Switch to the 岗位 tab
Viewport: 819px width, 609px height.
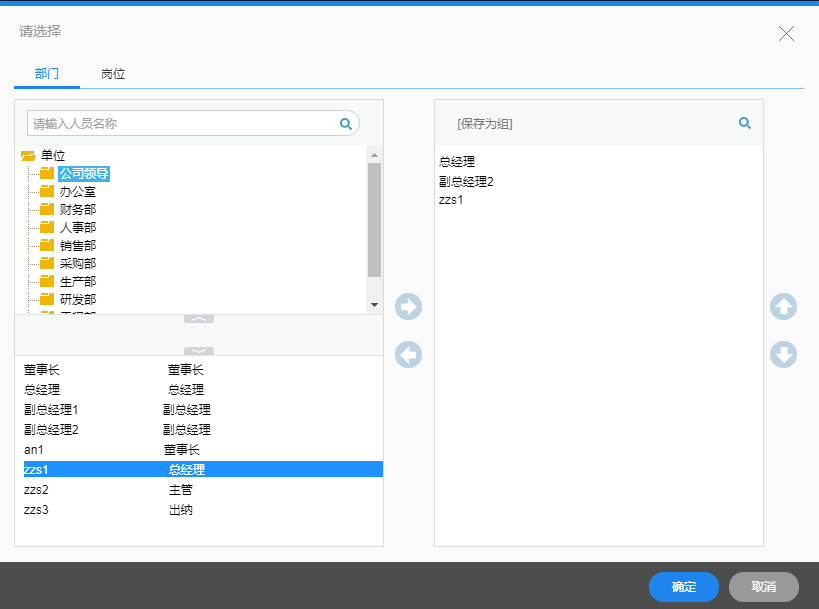point(112,73)
